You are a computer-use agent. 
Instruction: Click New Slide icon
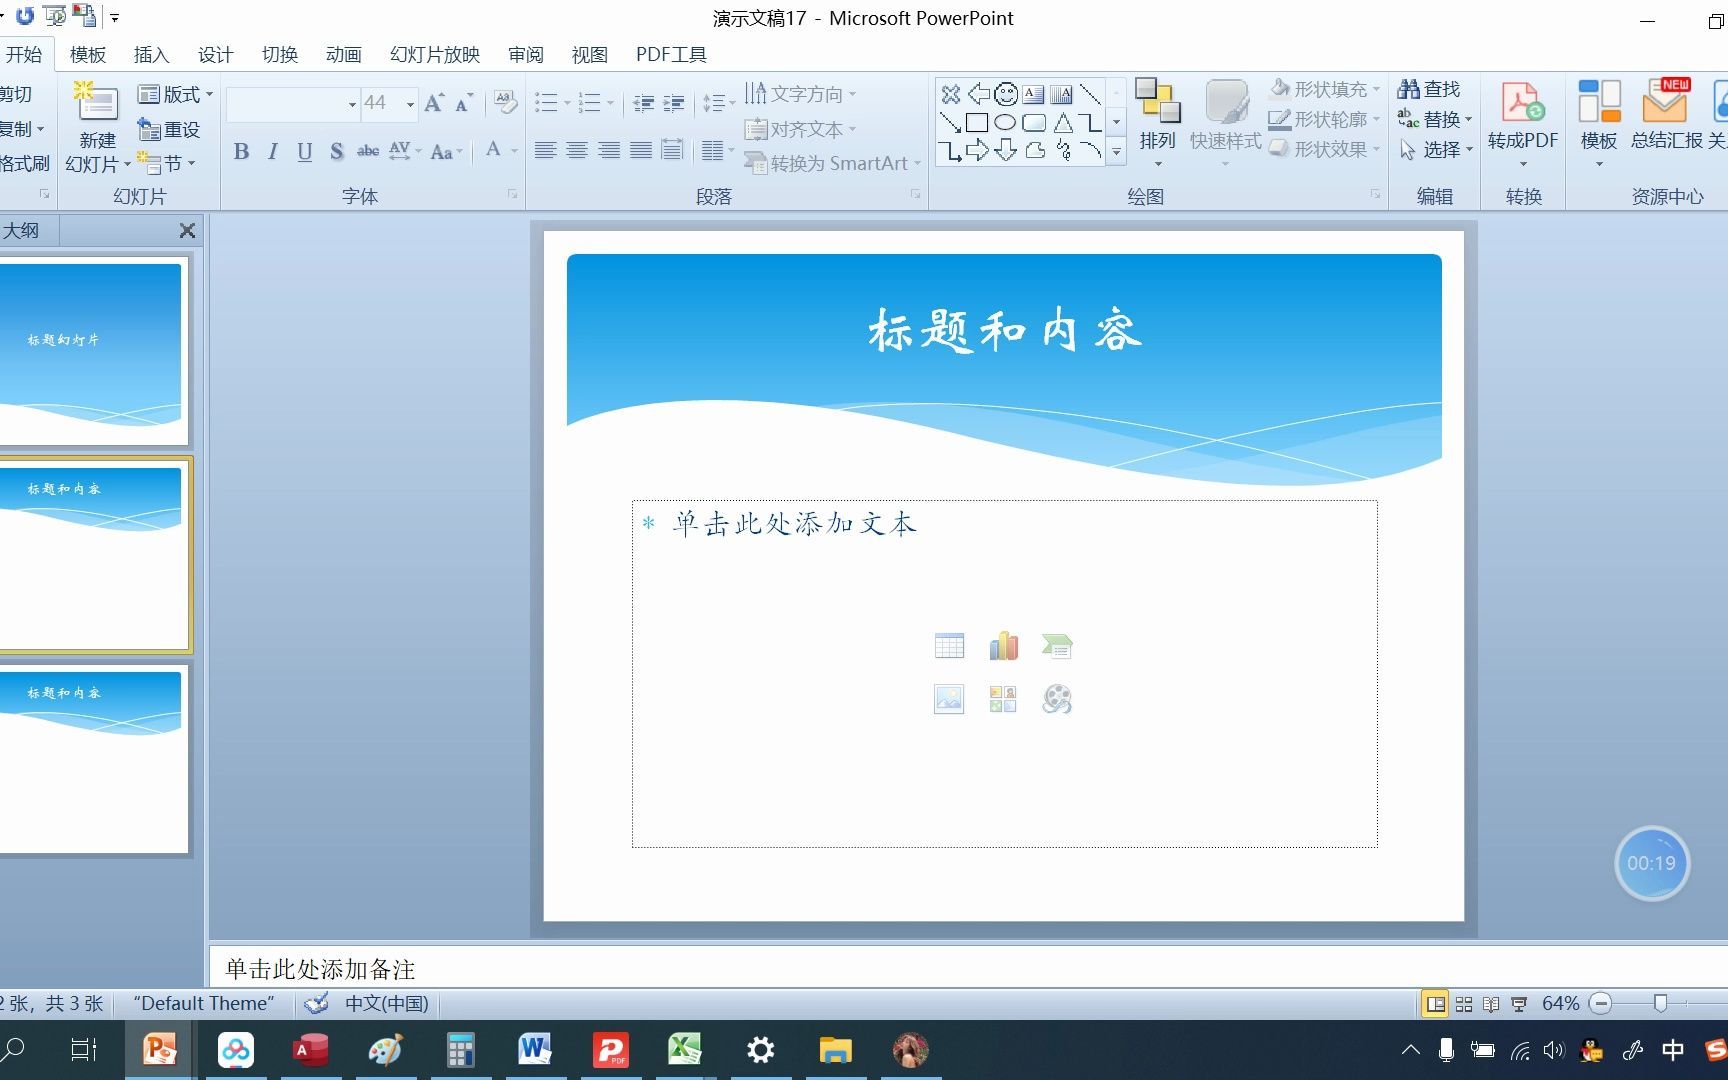97,103
